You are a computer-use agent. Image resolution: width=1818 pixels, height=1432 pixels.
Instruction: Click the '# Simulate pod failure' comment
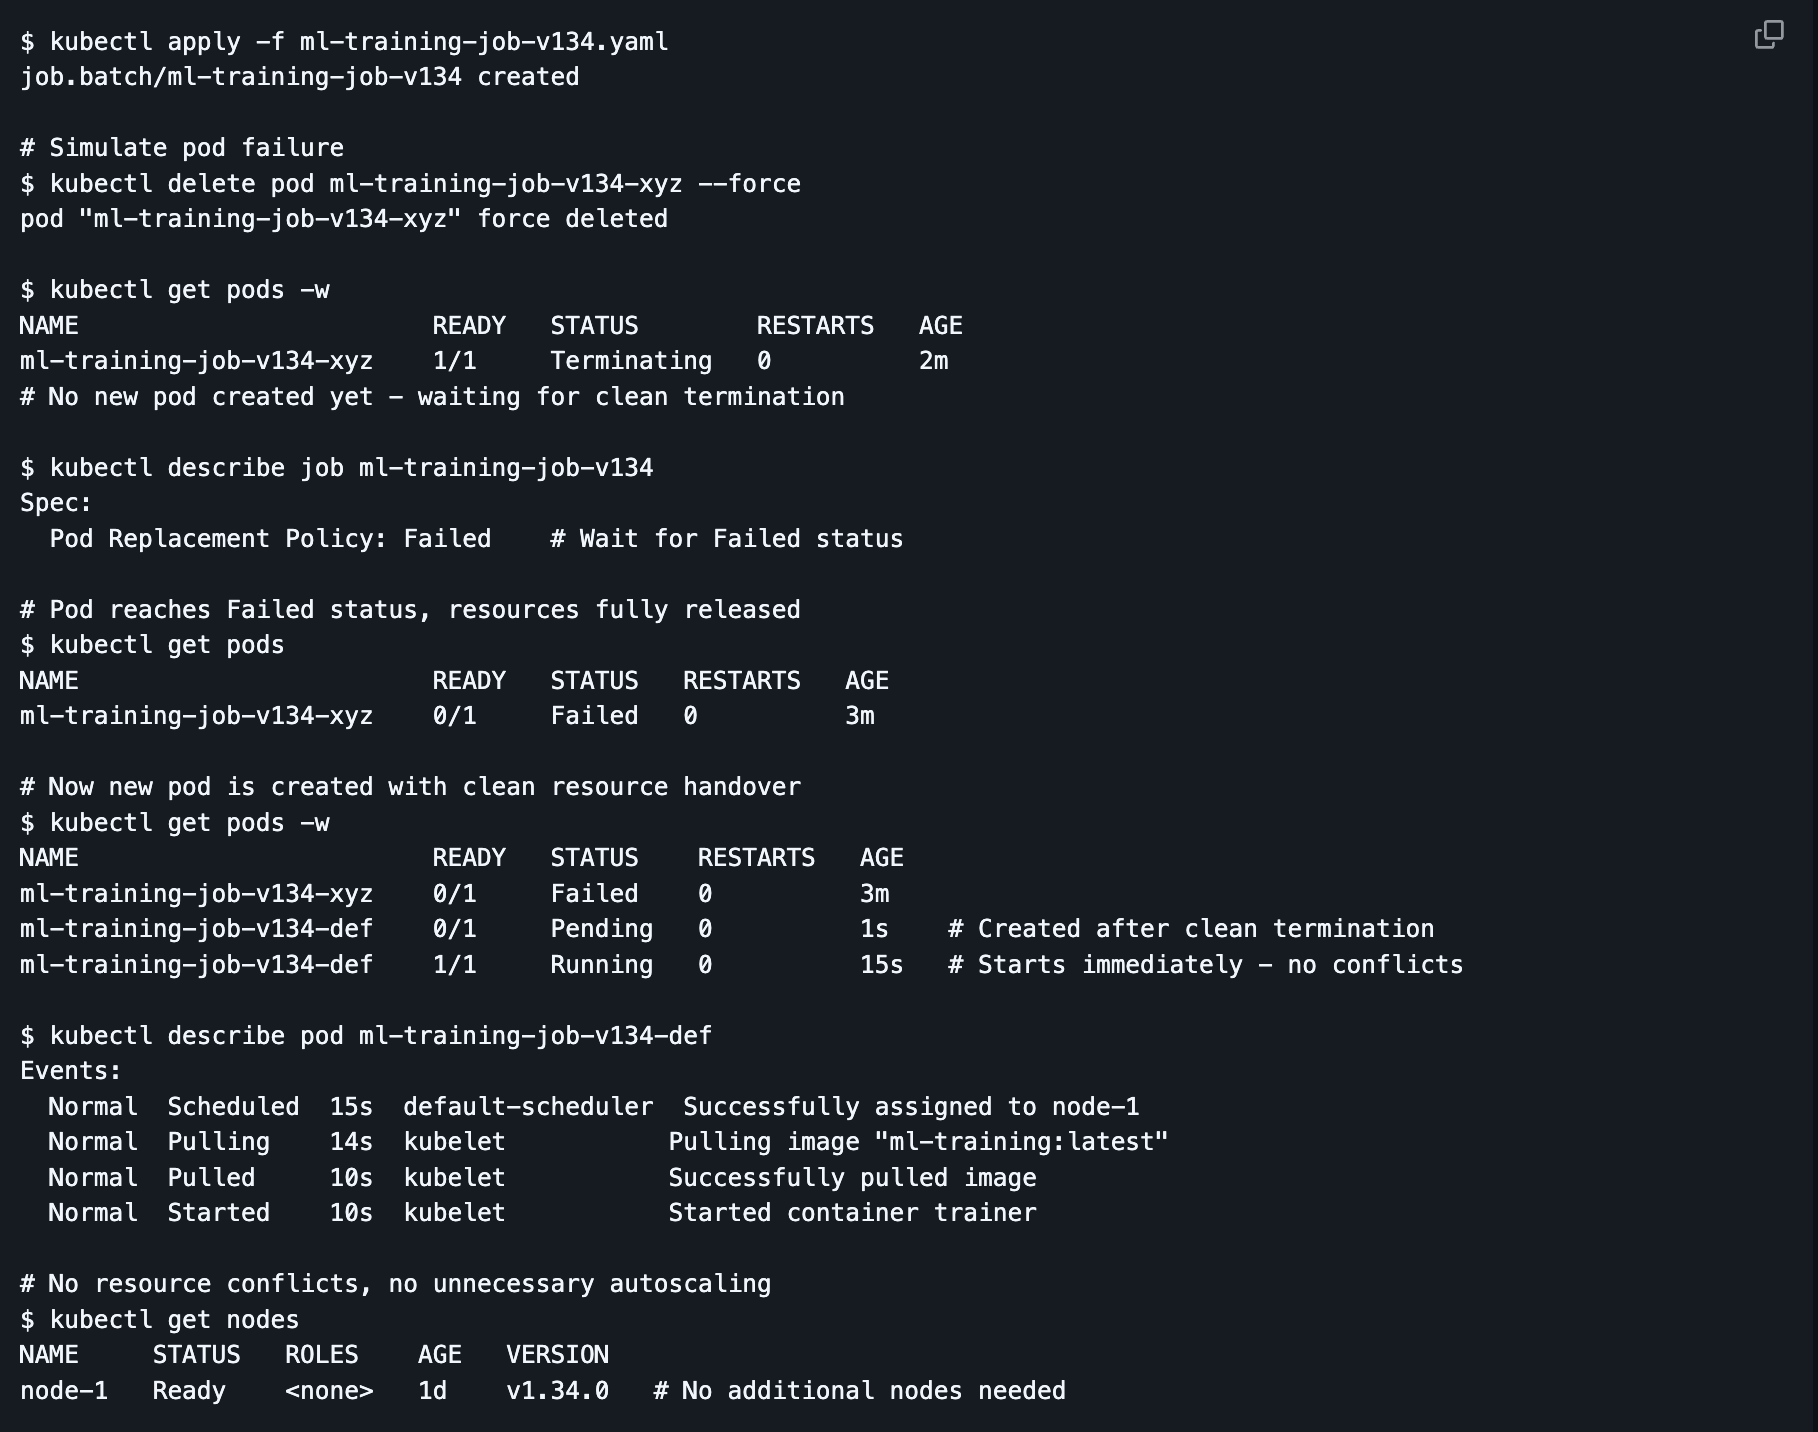tap(182, 148)
